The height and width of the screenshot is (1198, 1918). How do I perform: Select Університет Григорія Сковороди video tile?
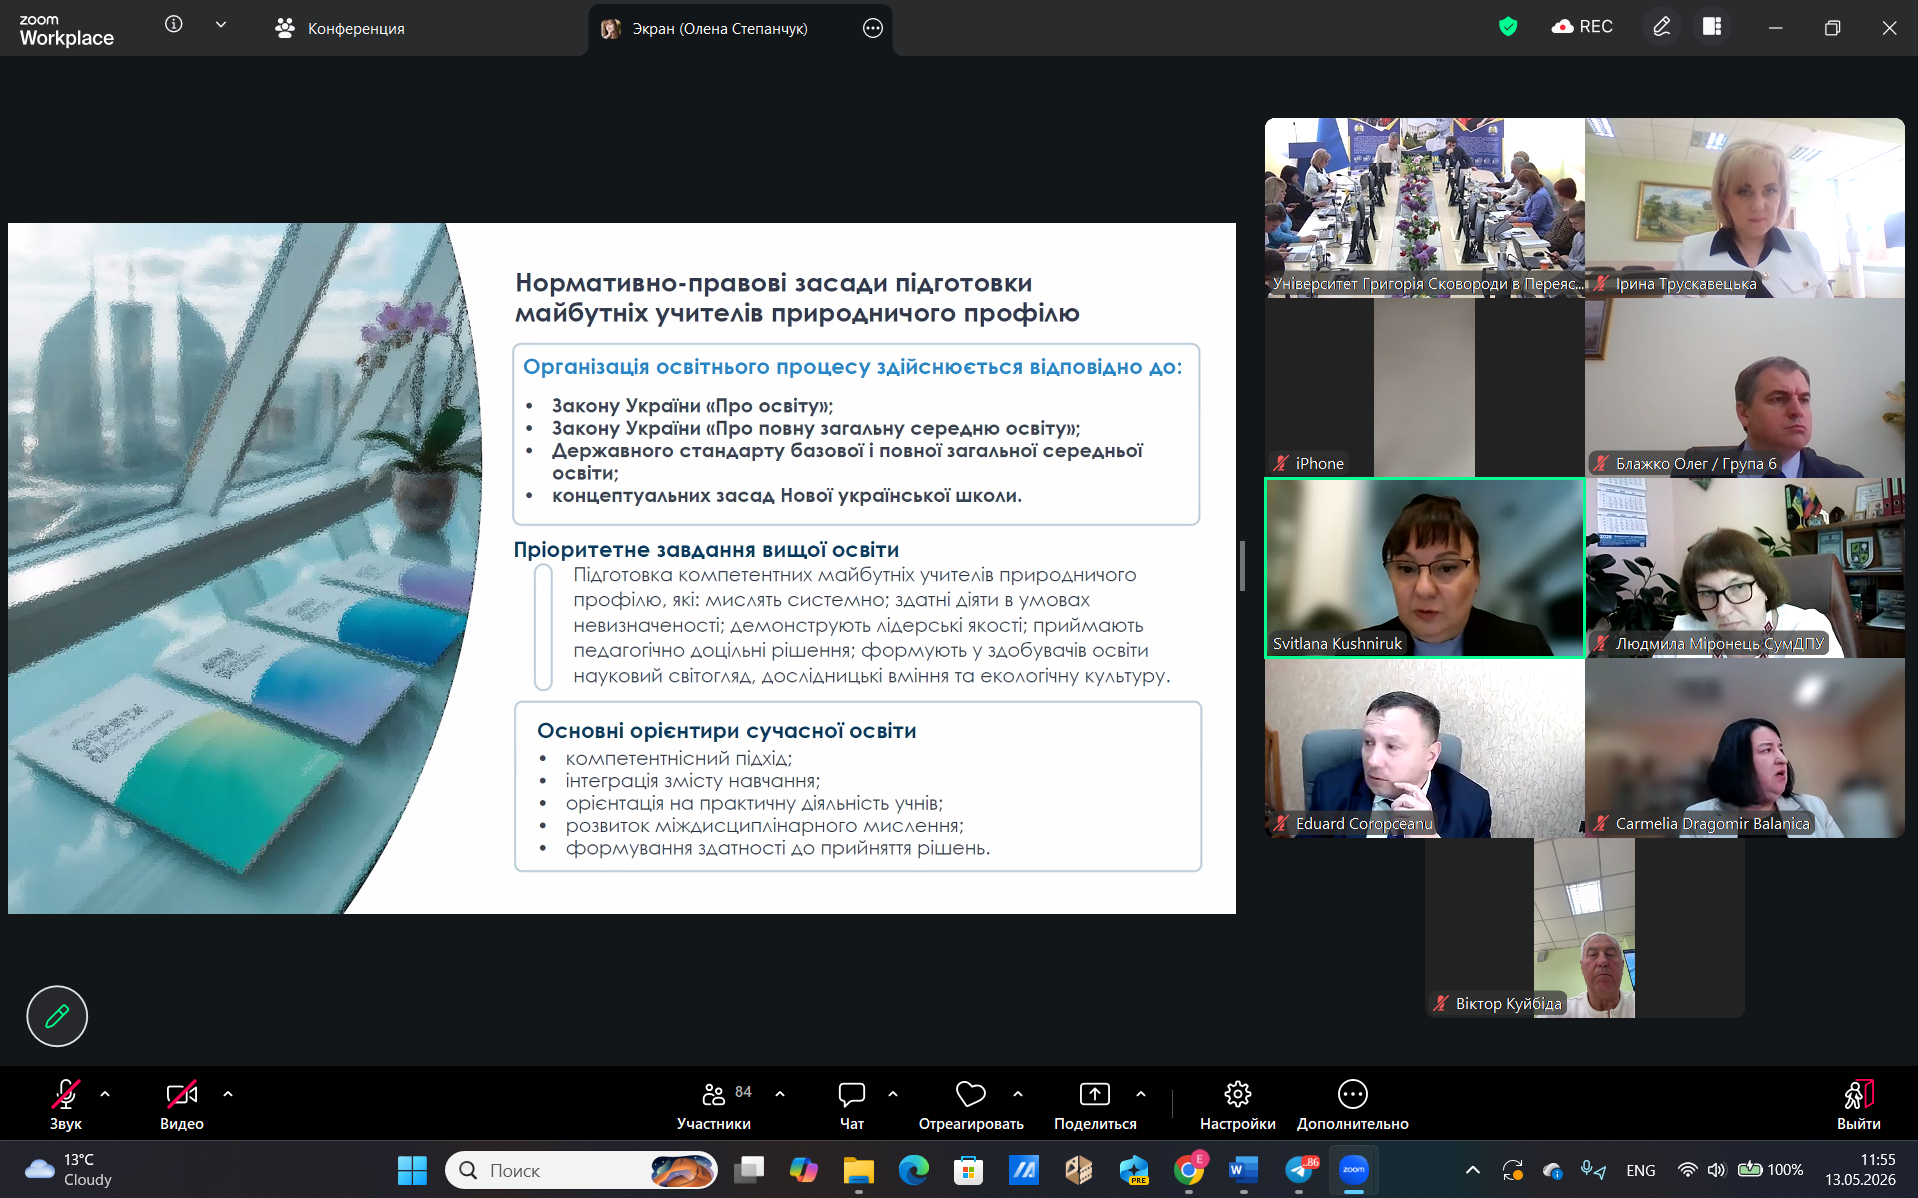tap(1425, 208)
